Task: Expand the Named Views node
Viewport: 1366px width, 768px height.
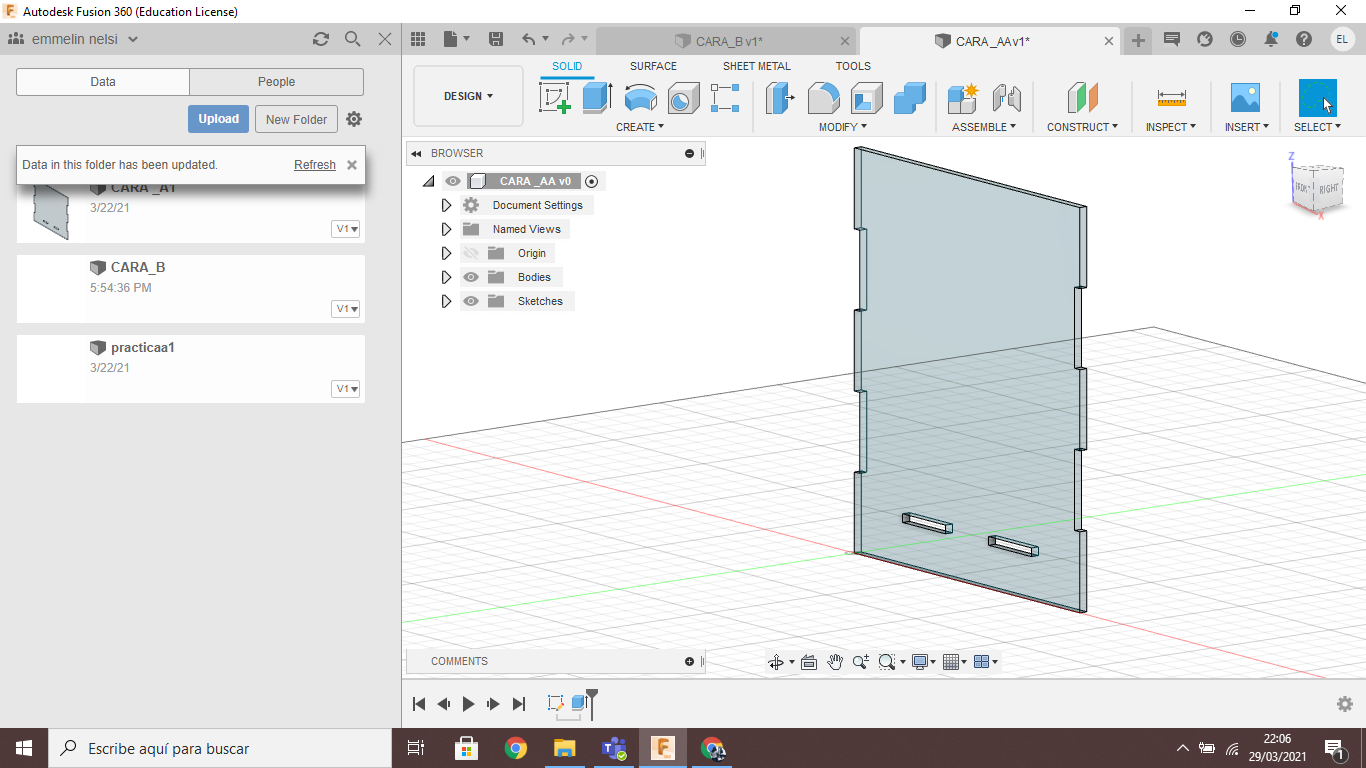Action: click(x=447, y=229)
